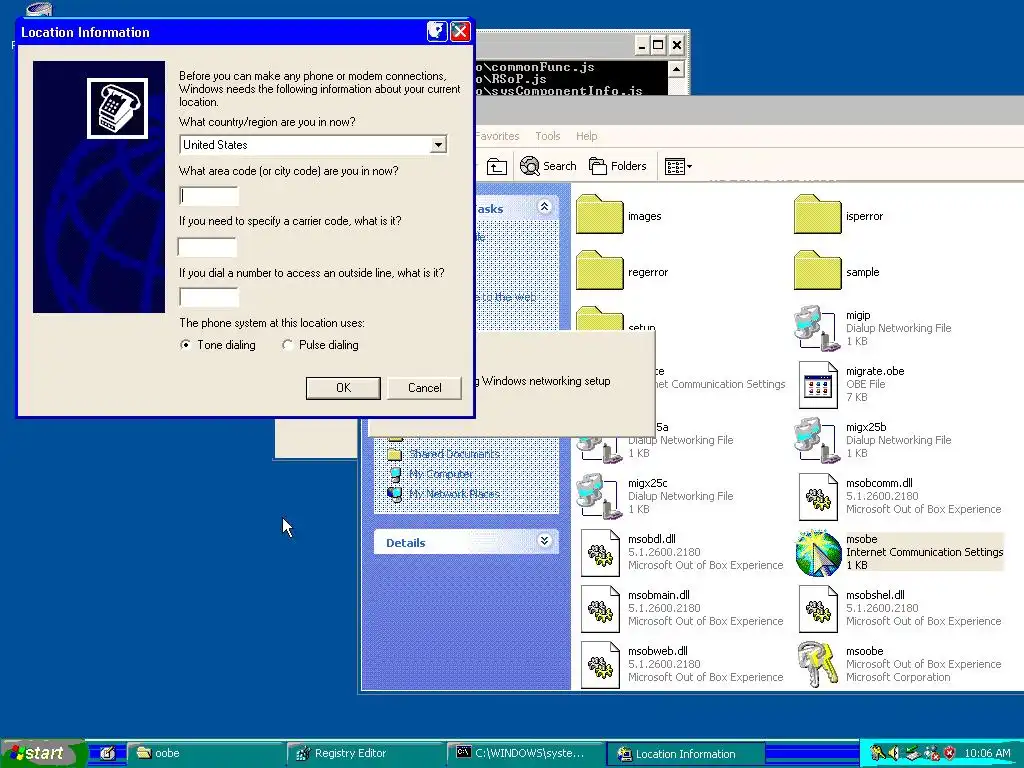Select Pulse dialing radio button

287,345
